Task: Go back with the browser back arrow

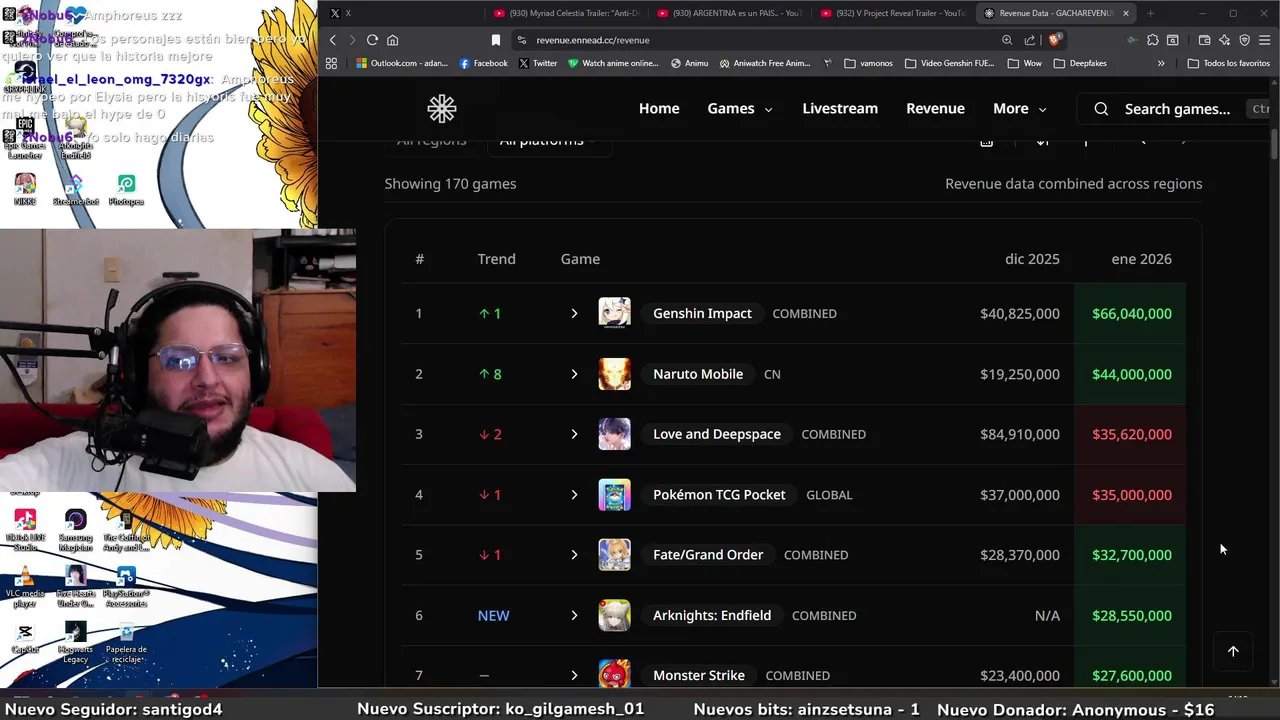Action: [333, 40]
